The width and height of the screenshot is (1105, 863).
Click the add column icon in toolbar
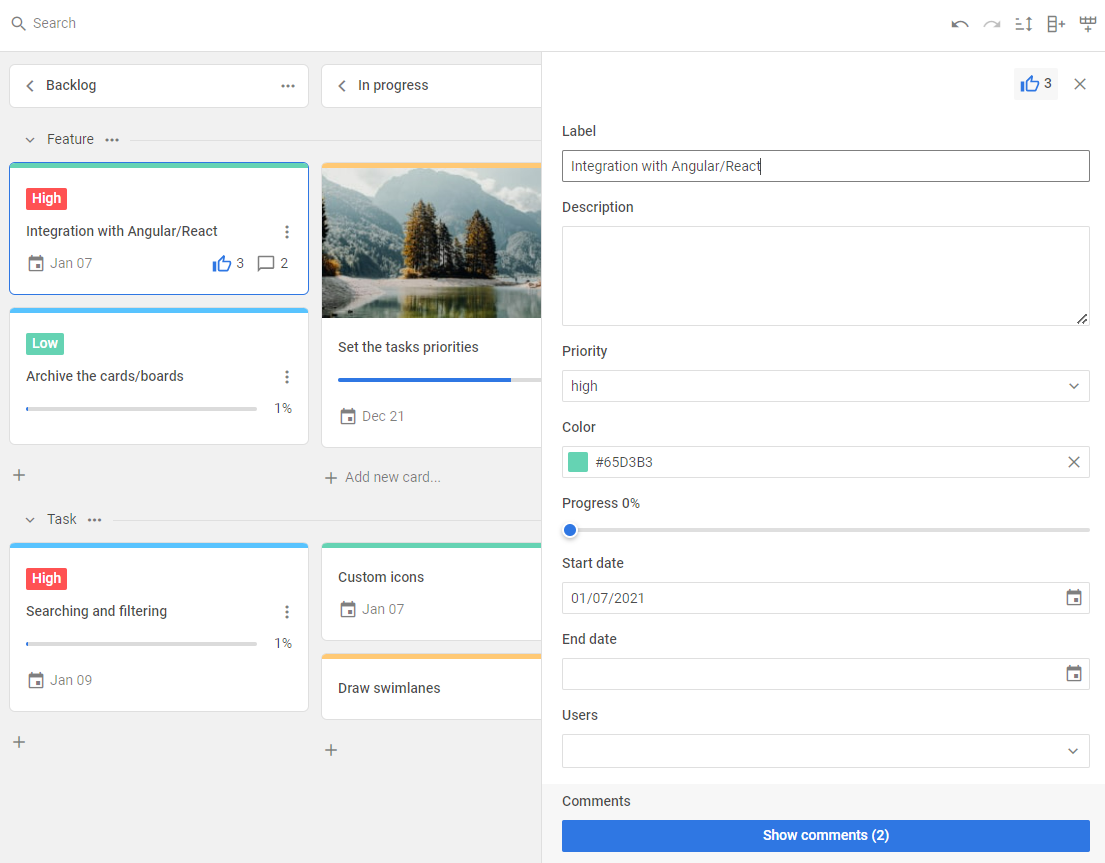click(1056, 24)
